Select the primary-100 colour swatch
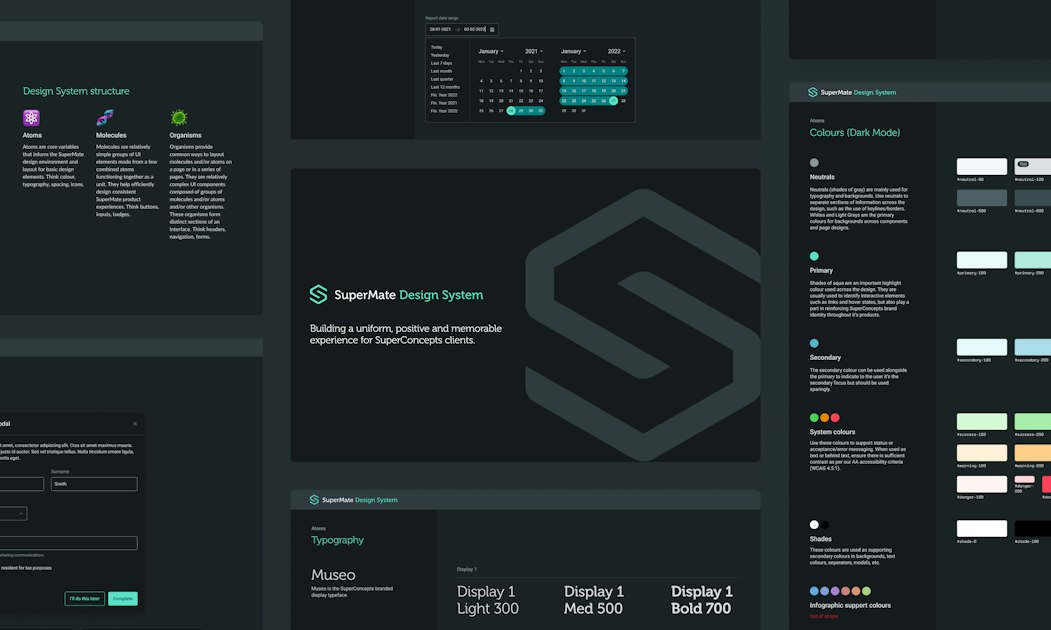 click(981, 260)
